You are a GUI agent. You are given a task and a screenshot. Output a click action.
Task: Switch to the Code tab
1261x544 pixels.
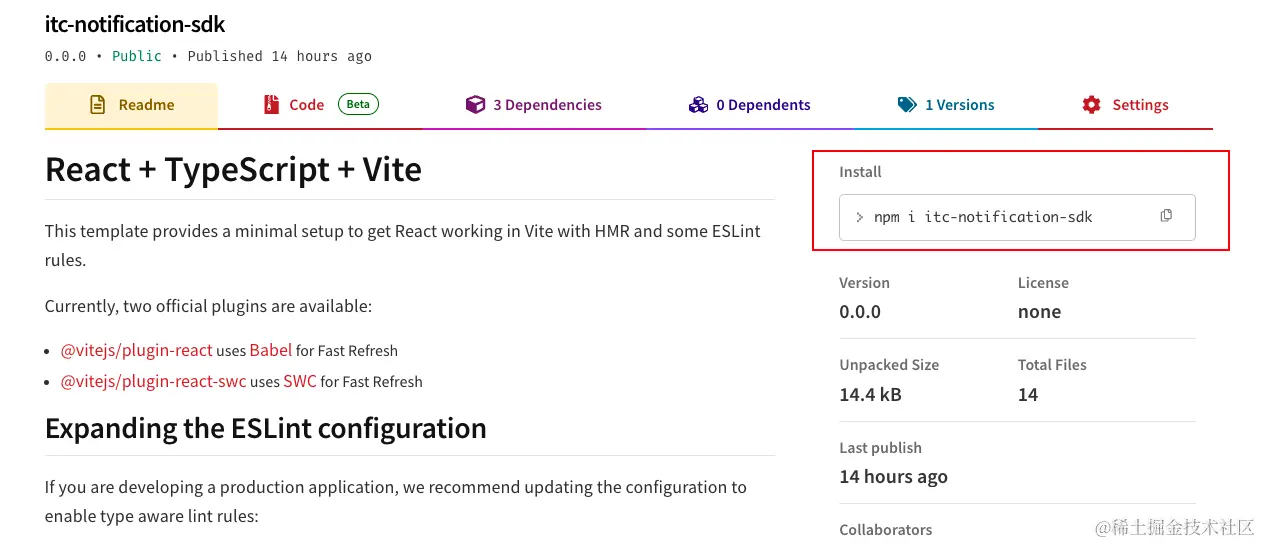click(320, 105)
